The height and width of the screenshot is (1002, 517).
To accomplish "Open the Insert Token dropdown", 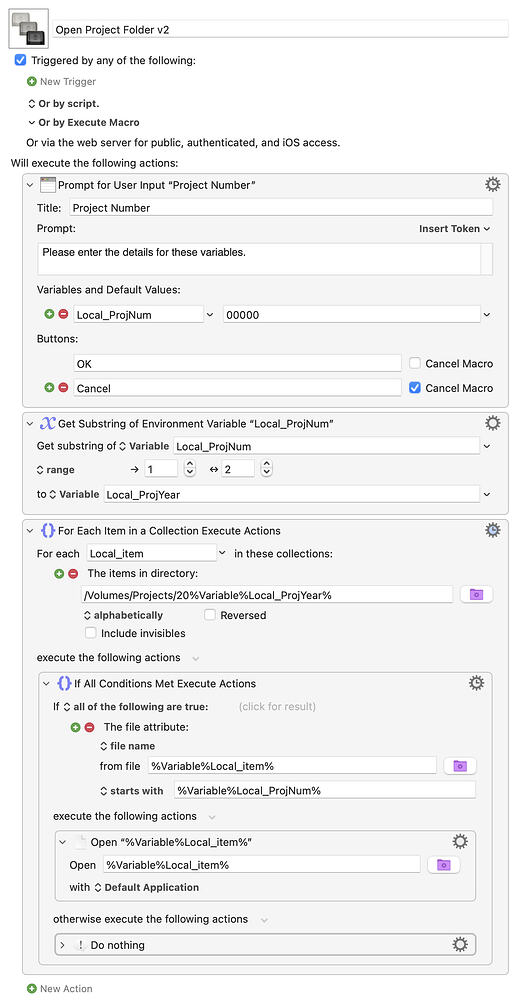I will (454, 228).
